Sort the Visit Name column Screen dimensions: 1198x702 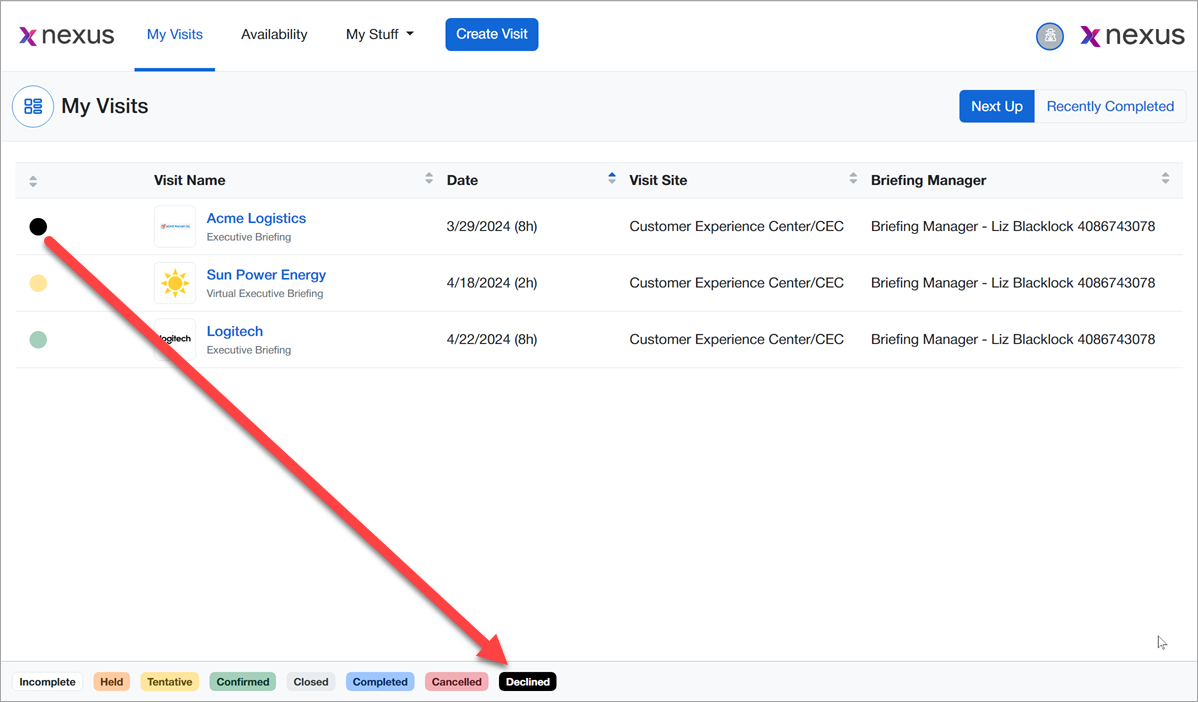[x=429, y=178]
